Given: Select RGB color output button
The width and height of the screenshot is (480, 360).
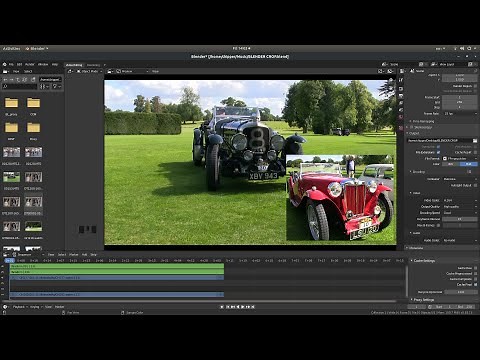Looking at the screenshot, I should (x=468, y=164).
